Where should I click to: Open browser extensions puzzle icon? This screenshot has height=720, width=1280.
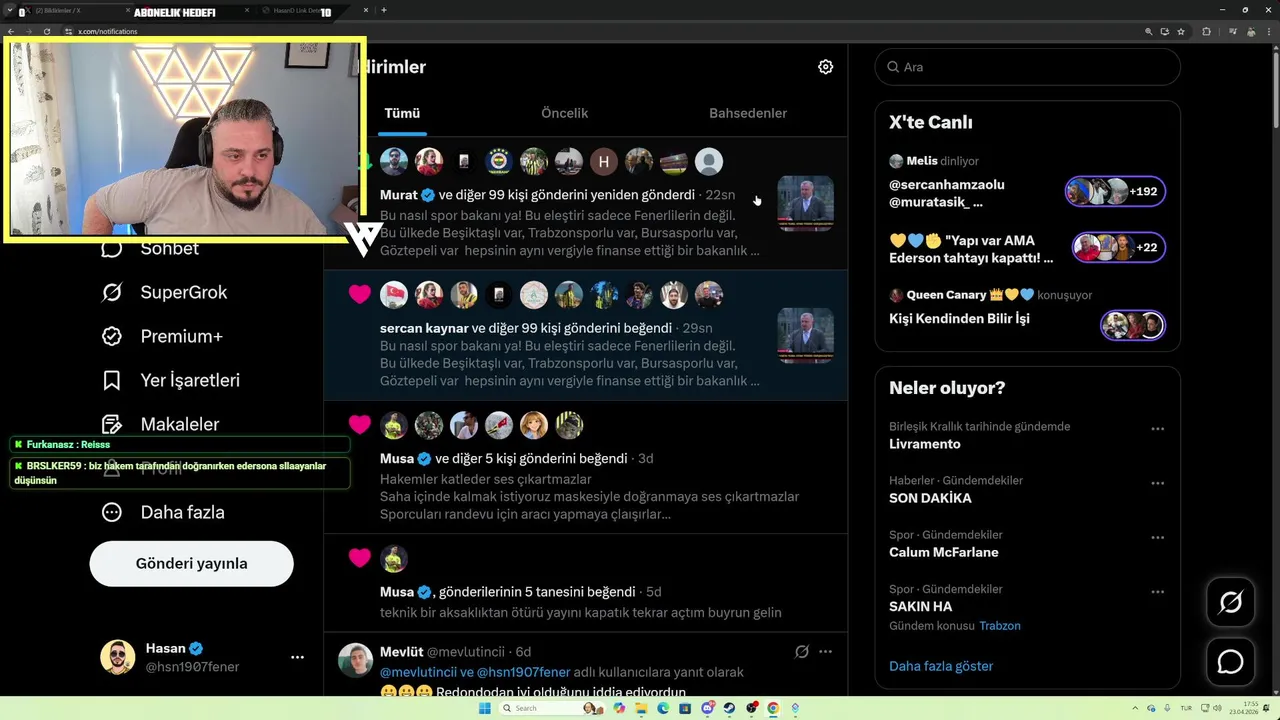[x=1206, y=31]
